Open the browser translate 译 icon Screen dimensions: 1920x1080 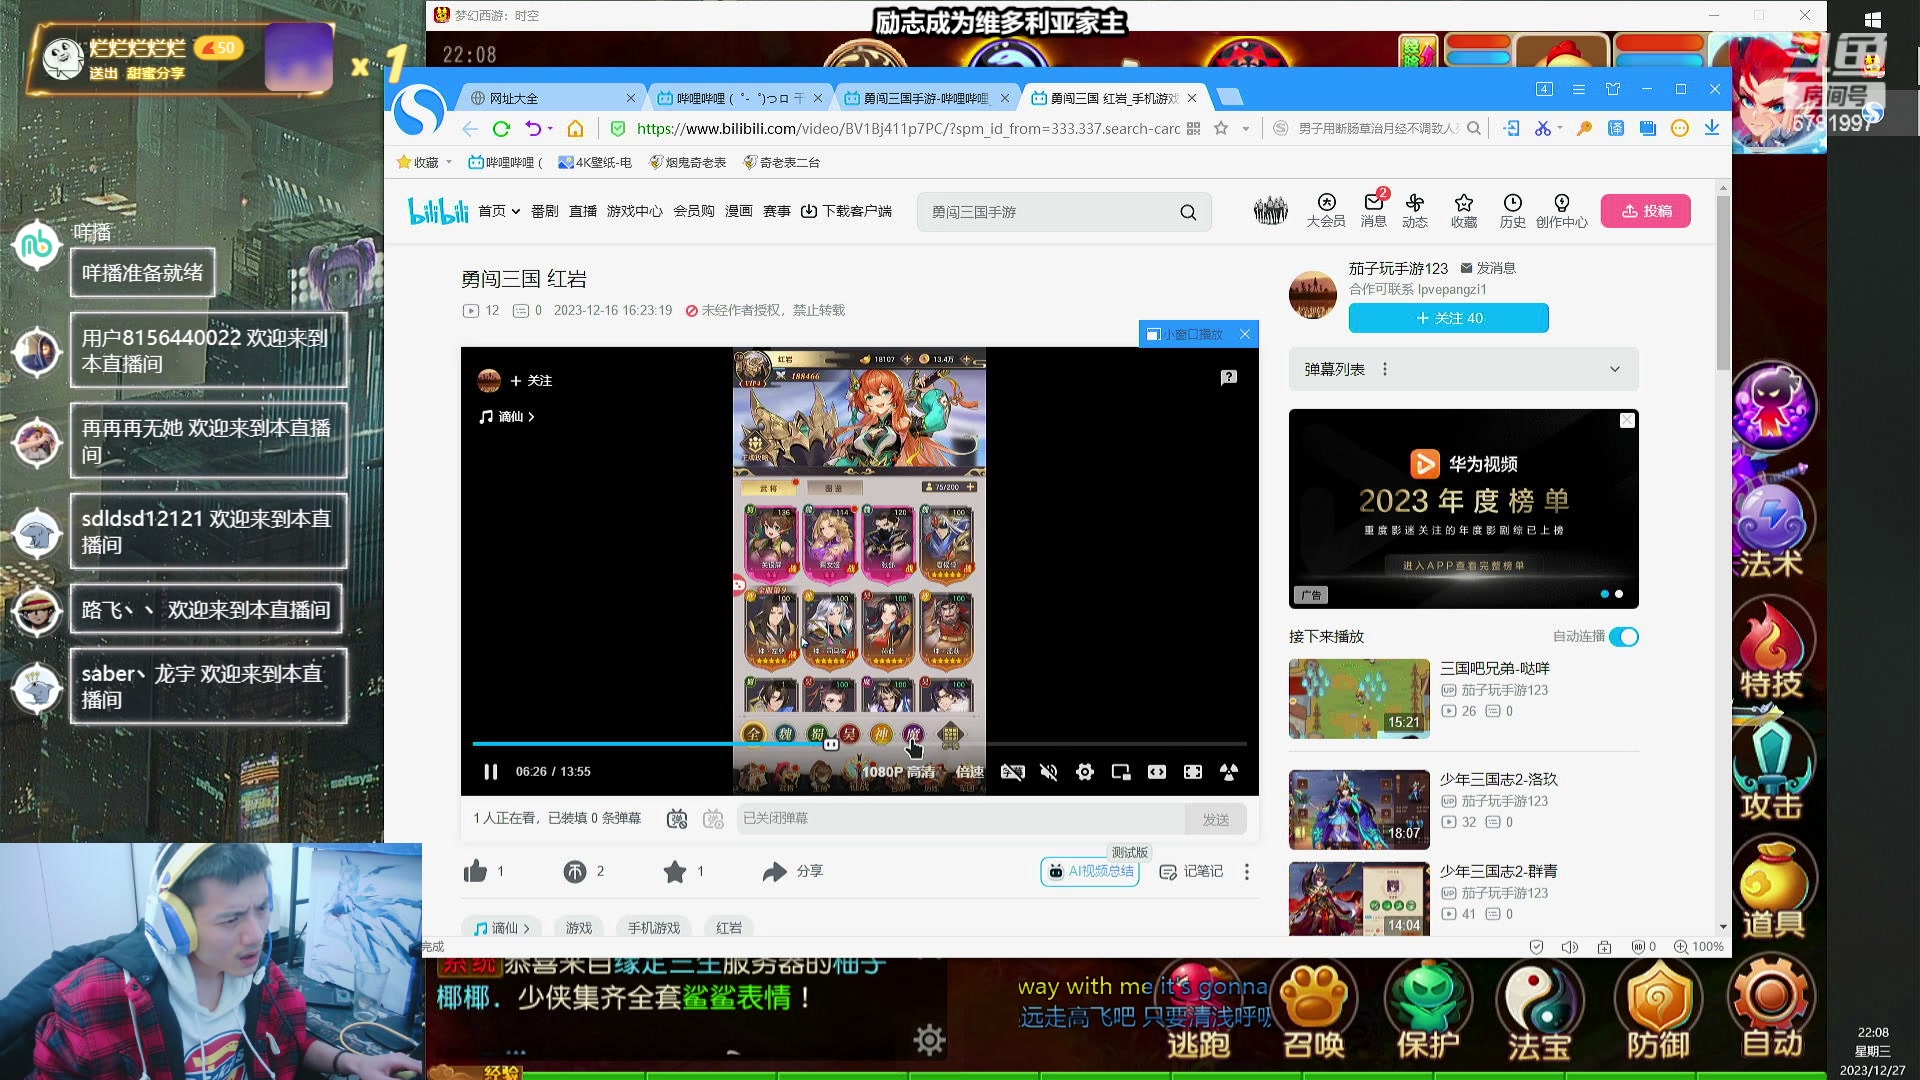coord(1616,128)
